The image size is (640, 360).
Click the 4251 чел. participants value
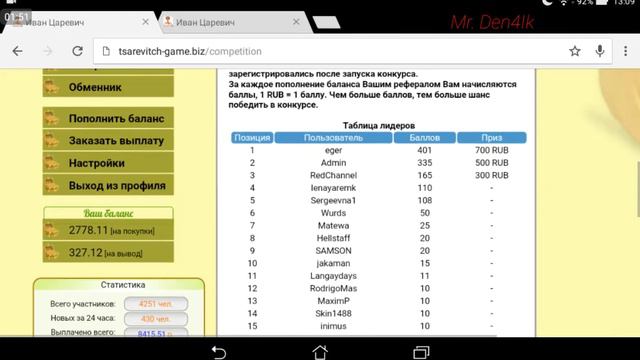(x=156, y=304)
